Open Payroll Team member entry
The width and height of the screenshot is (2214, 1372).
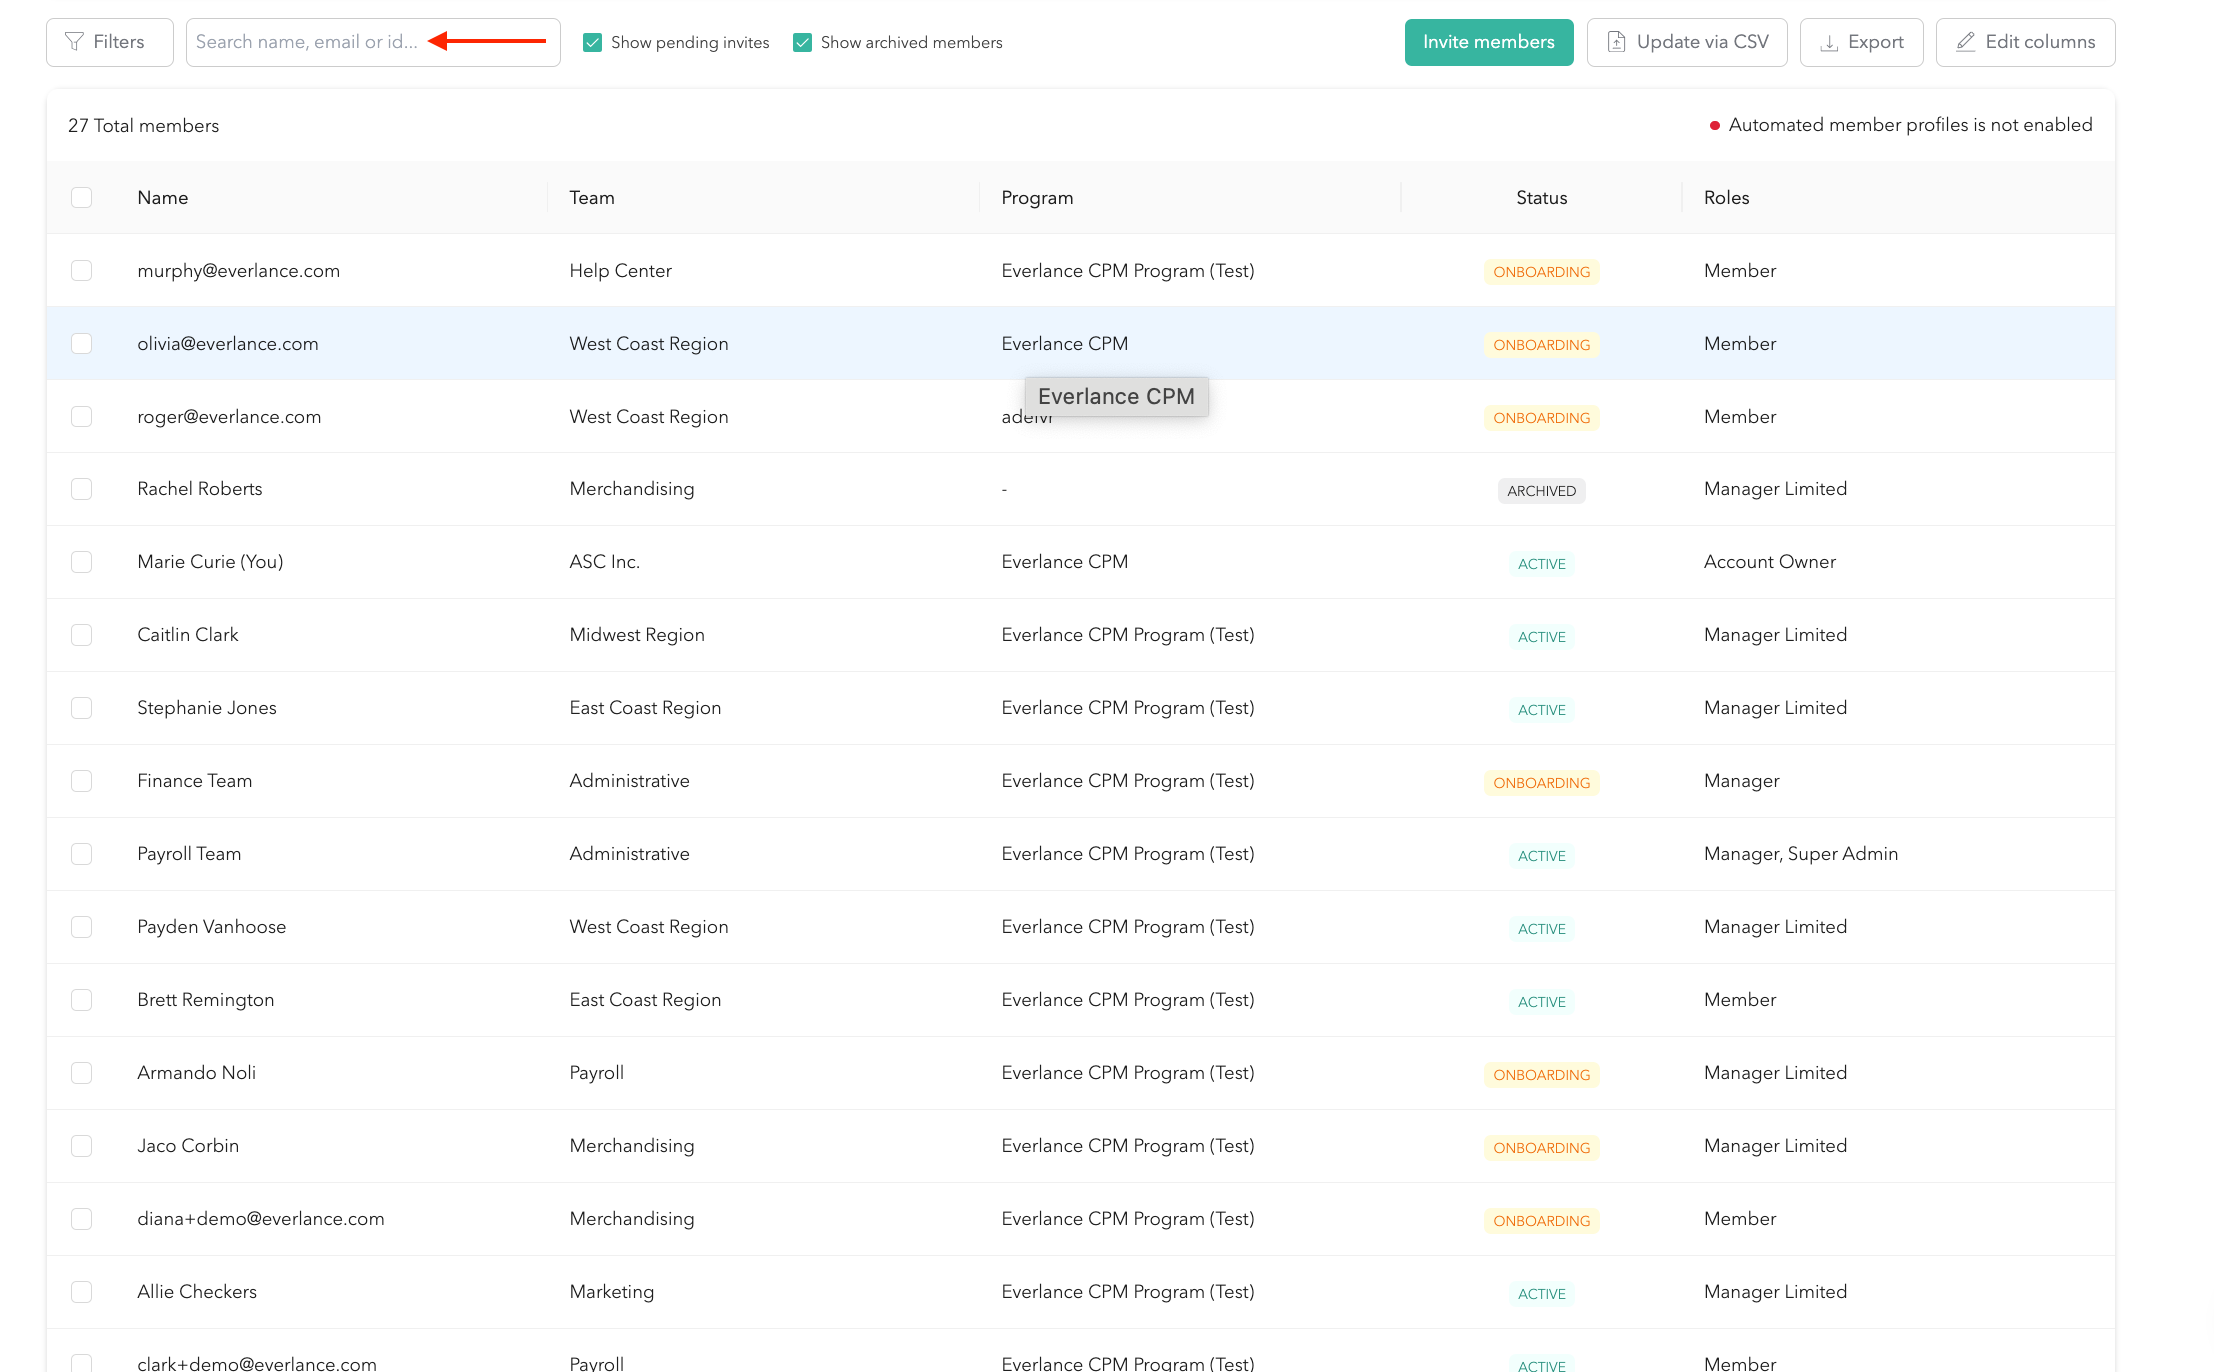click(189, 854)
